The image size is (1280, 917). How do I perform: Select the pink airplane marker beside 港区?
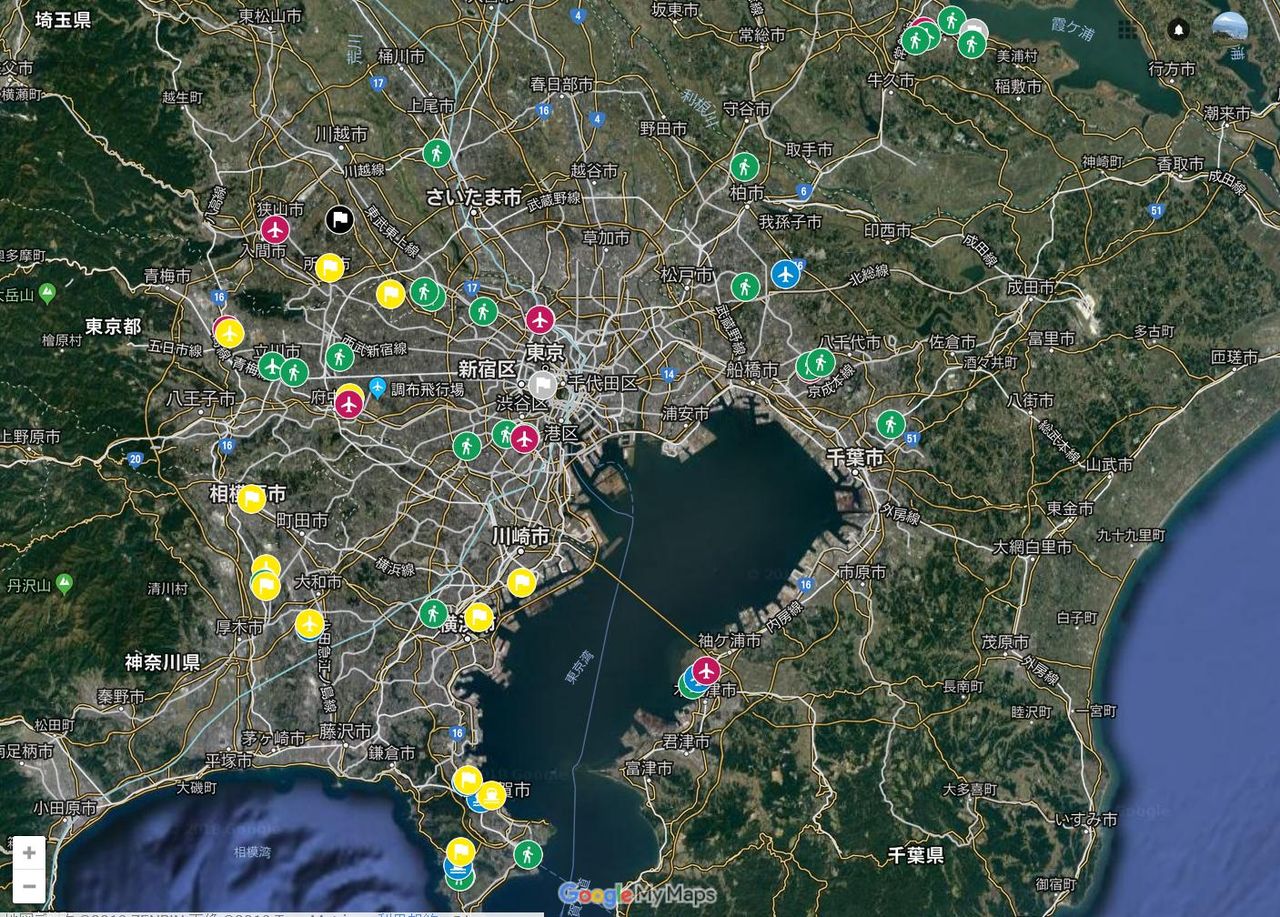pos(524,438)
